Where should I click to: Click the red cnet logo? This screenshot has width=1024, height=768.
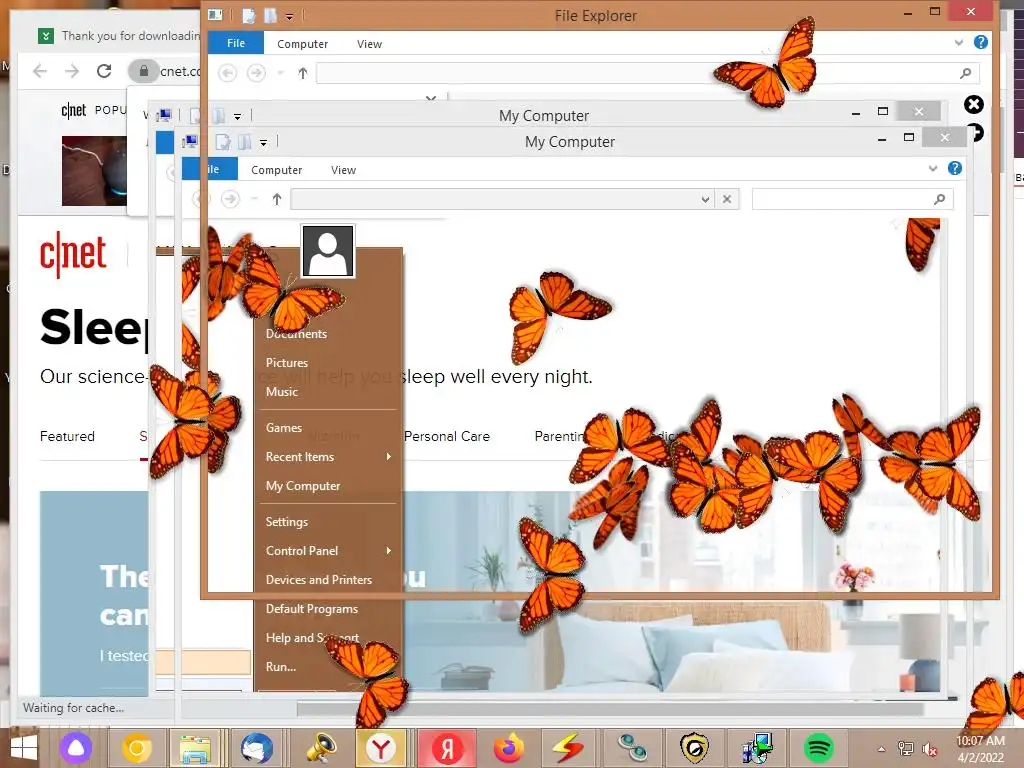[x=72, y=254]
